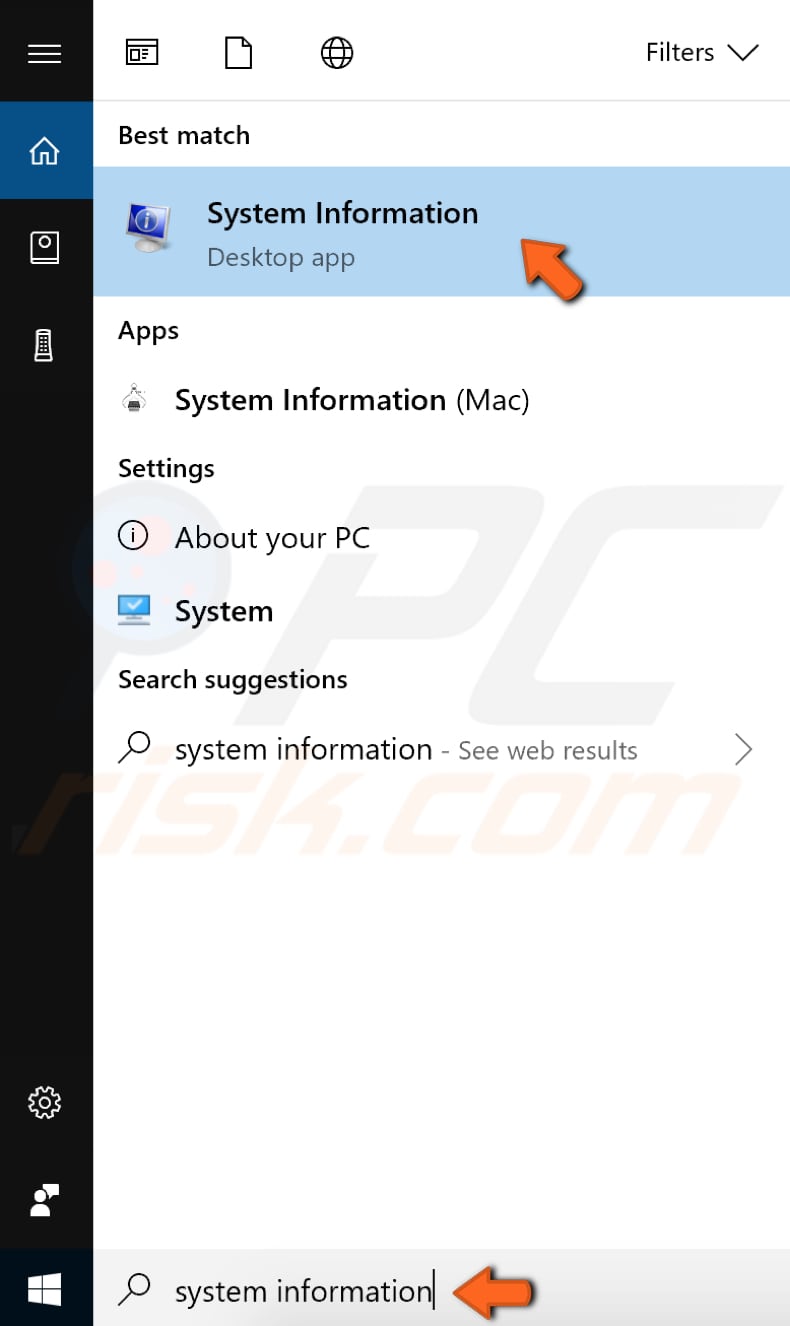Expand the Filters dropdown
The width and height of the screenshot is (790, 1326).
(x=703, y=52)
